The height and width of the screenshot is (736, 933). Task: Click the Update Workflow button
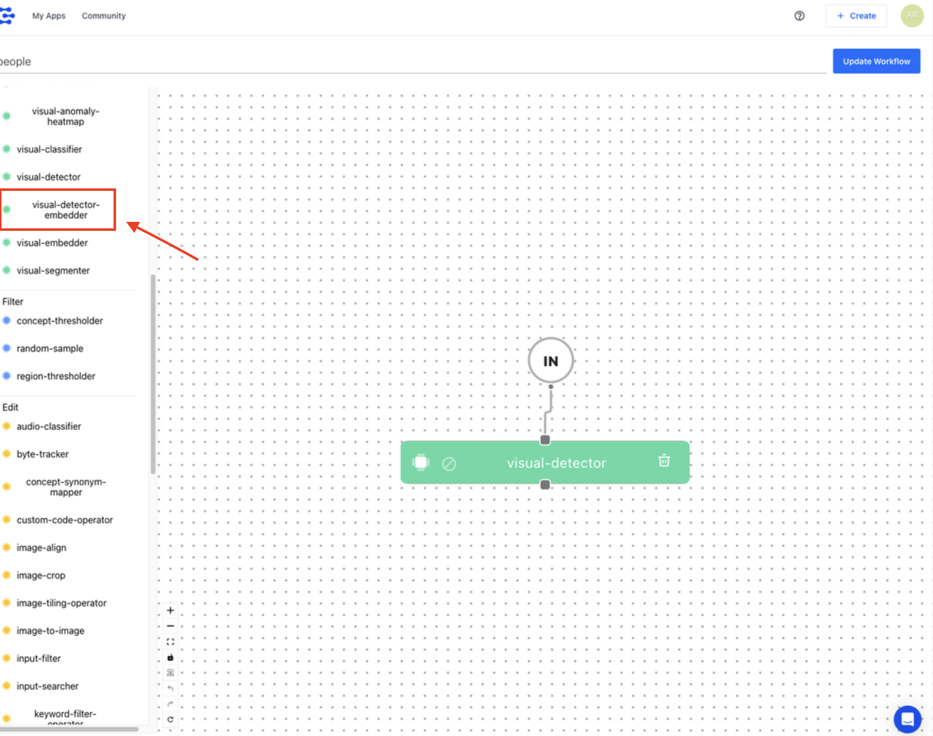(x=875, y=61)
